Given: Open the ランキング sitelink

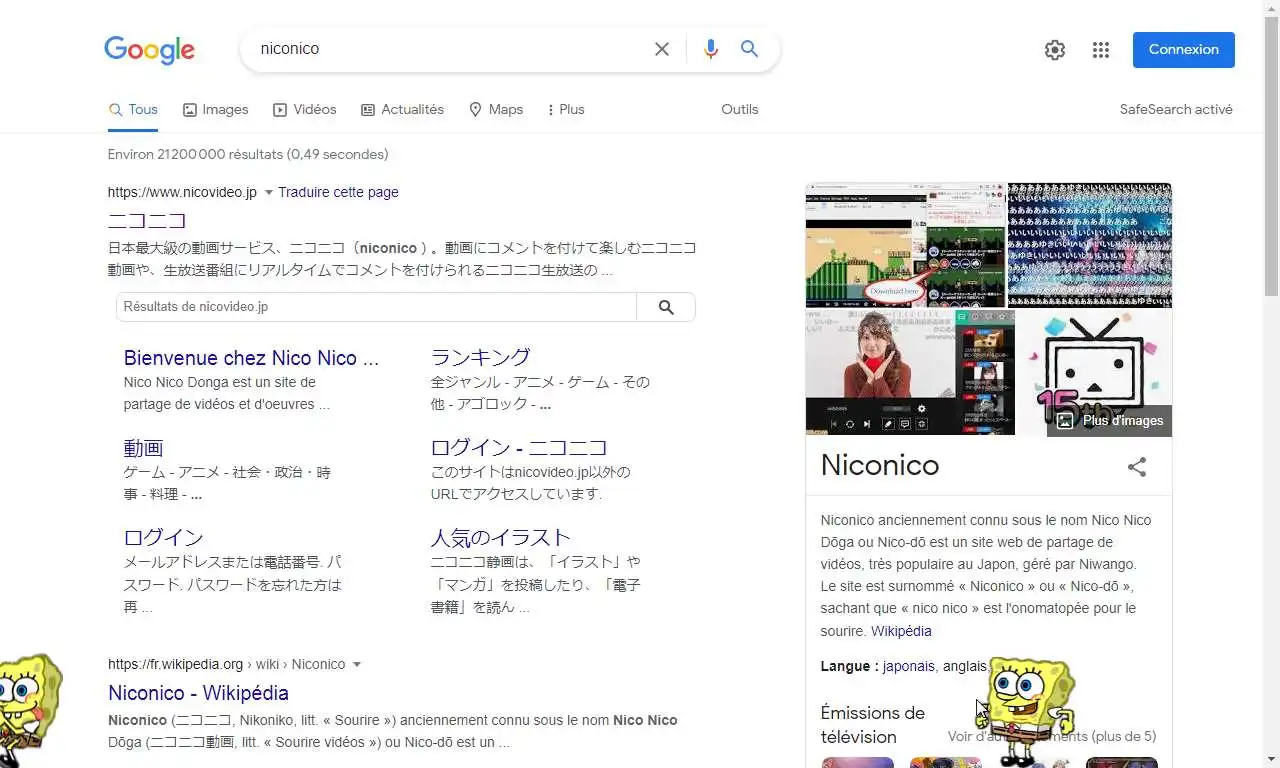Looking at the screenshot, I should pyautogui.click(x=480, y=357).
